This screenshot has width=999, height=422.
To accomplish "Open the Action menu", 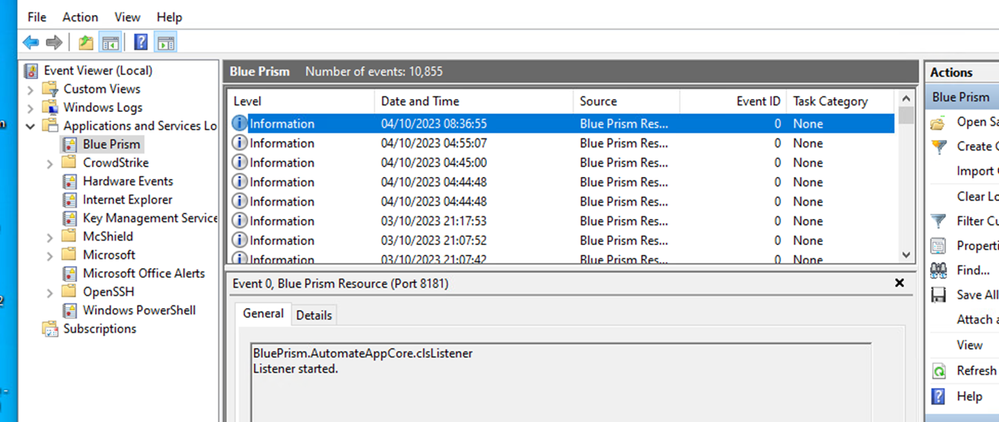I will click(80, 17).
